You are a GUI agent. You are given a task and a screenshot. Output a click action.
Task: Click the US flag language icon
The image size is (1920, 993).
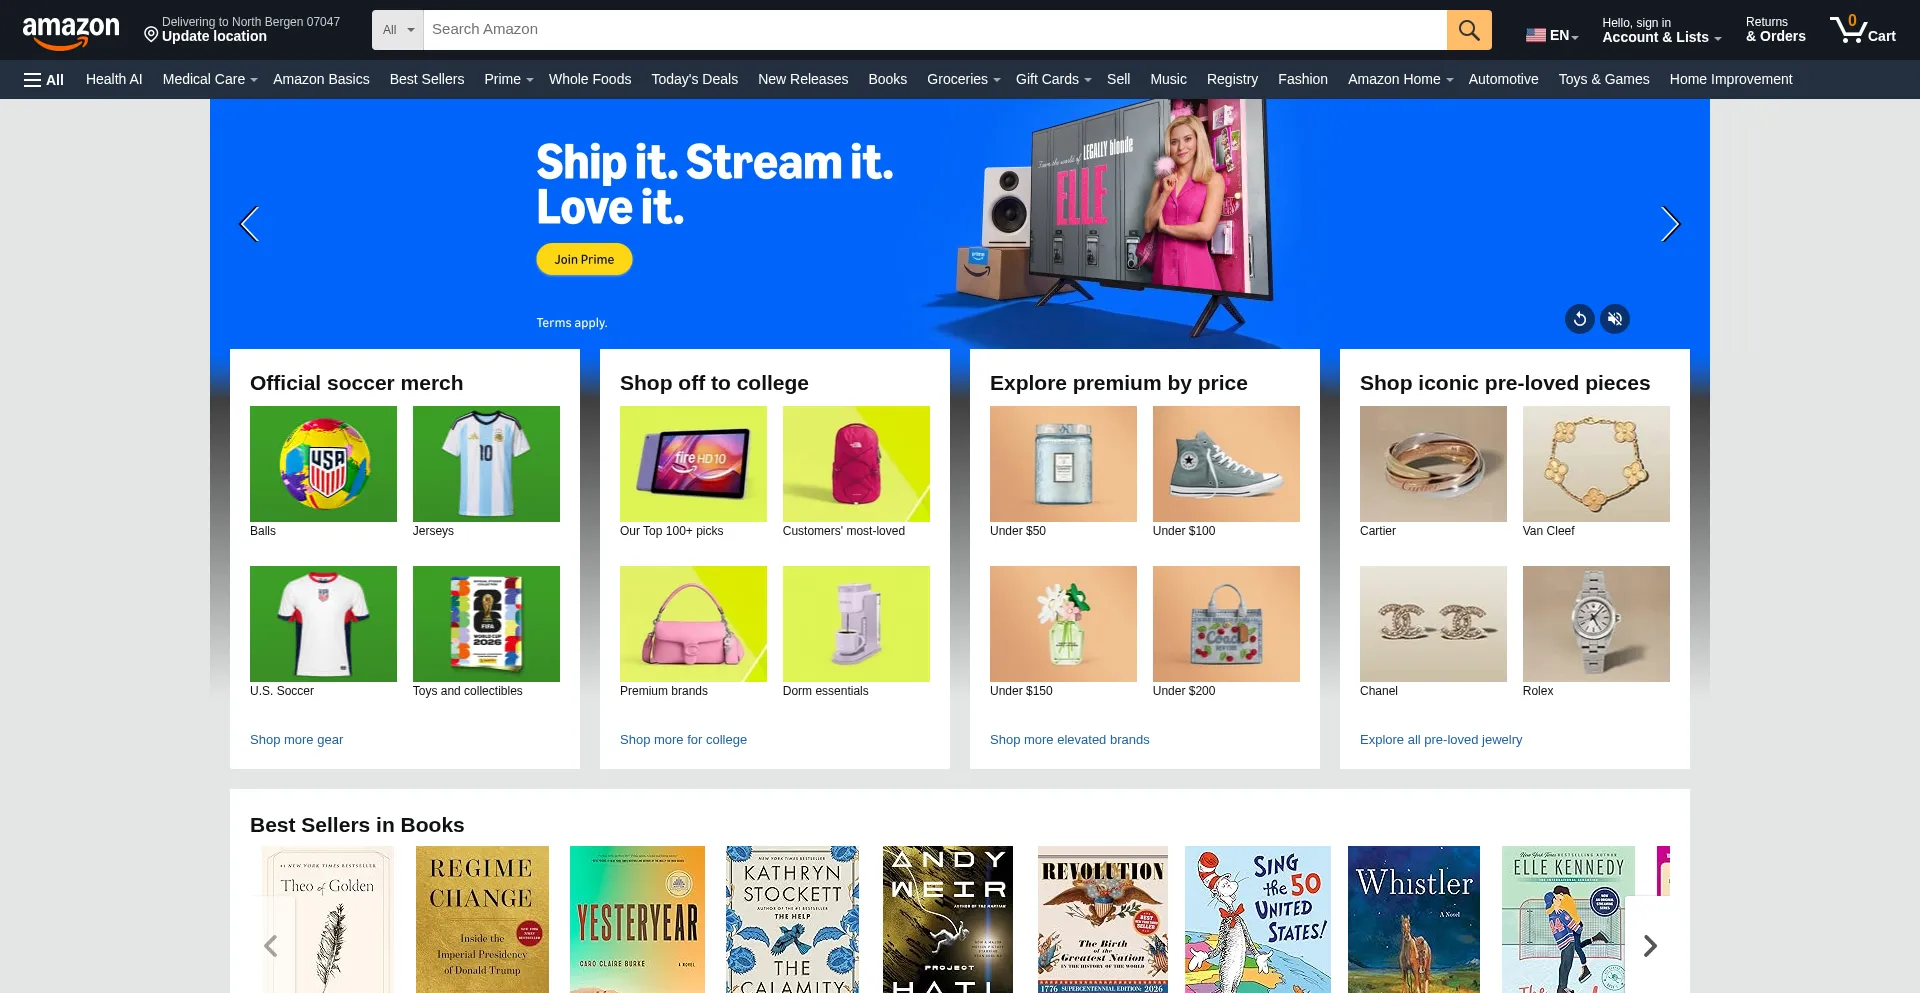point(1536,35)
